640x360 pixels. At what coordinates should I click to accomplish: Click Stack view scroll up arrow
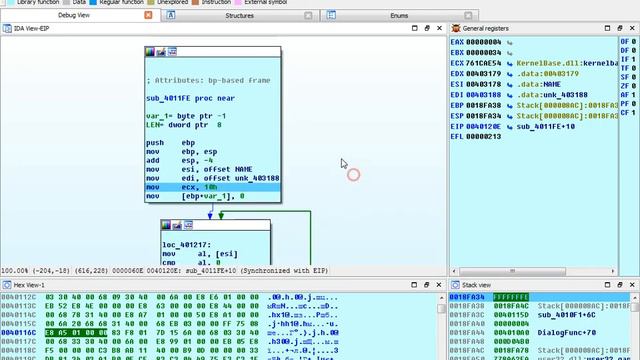tap(635, 298)
